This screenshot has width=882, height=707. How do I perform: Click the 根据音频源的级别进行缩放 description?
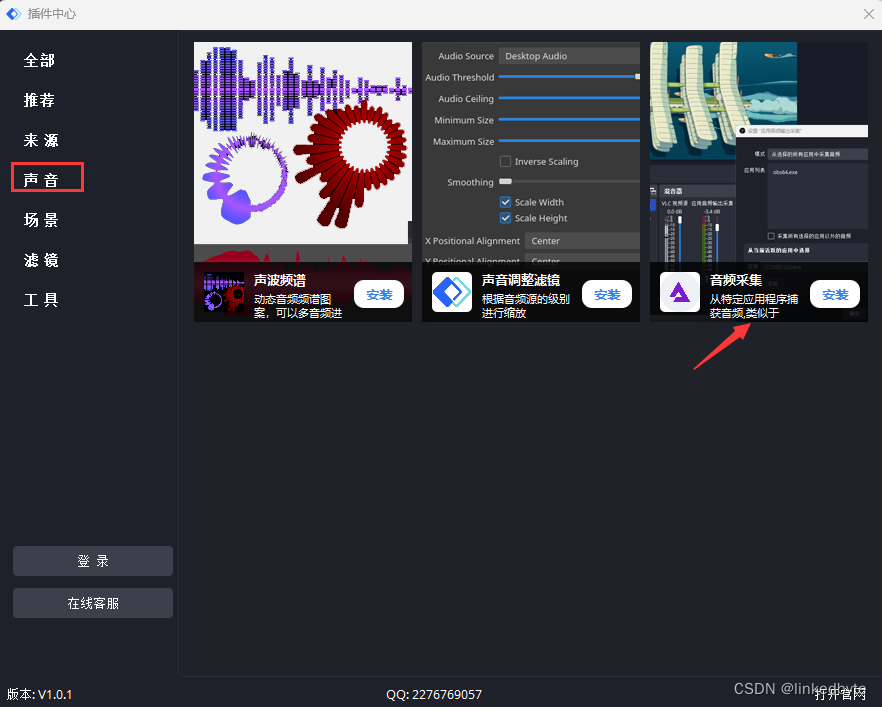pyautogui.click(x=526, y=306)
